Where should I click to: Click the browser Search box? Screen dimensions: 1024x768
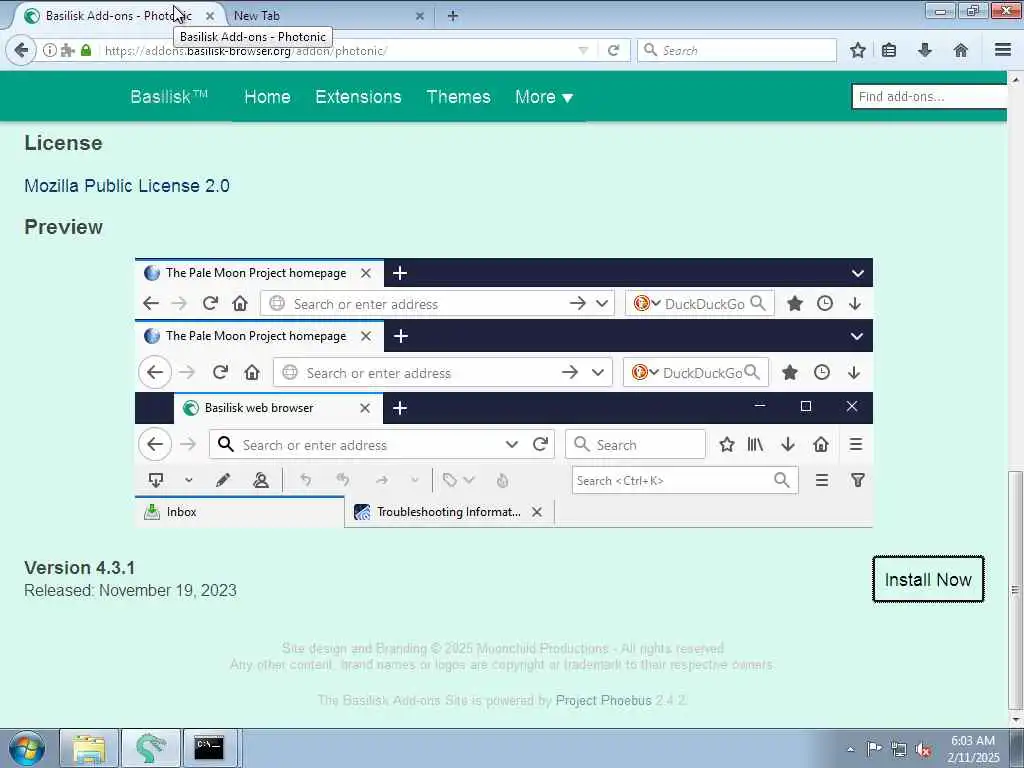[x=737, y=50]
